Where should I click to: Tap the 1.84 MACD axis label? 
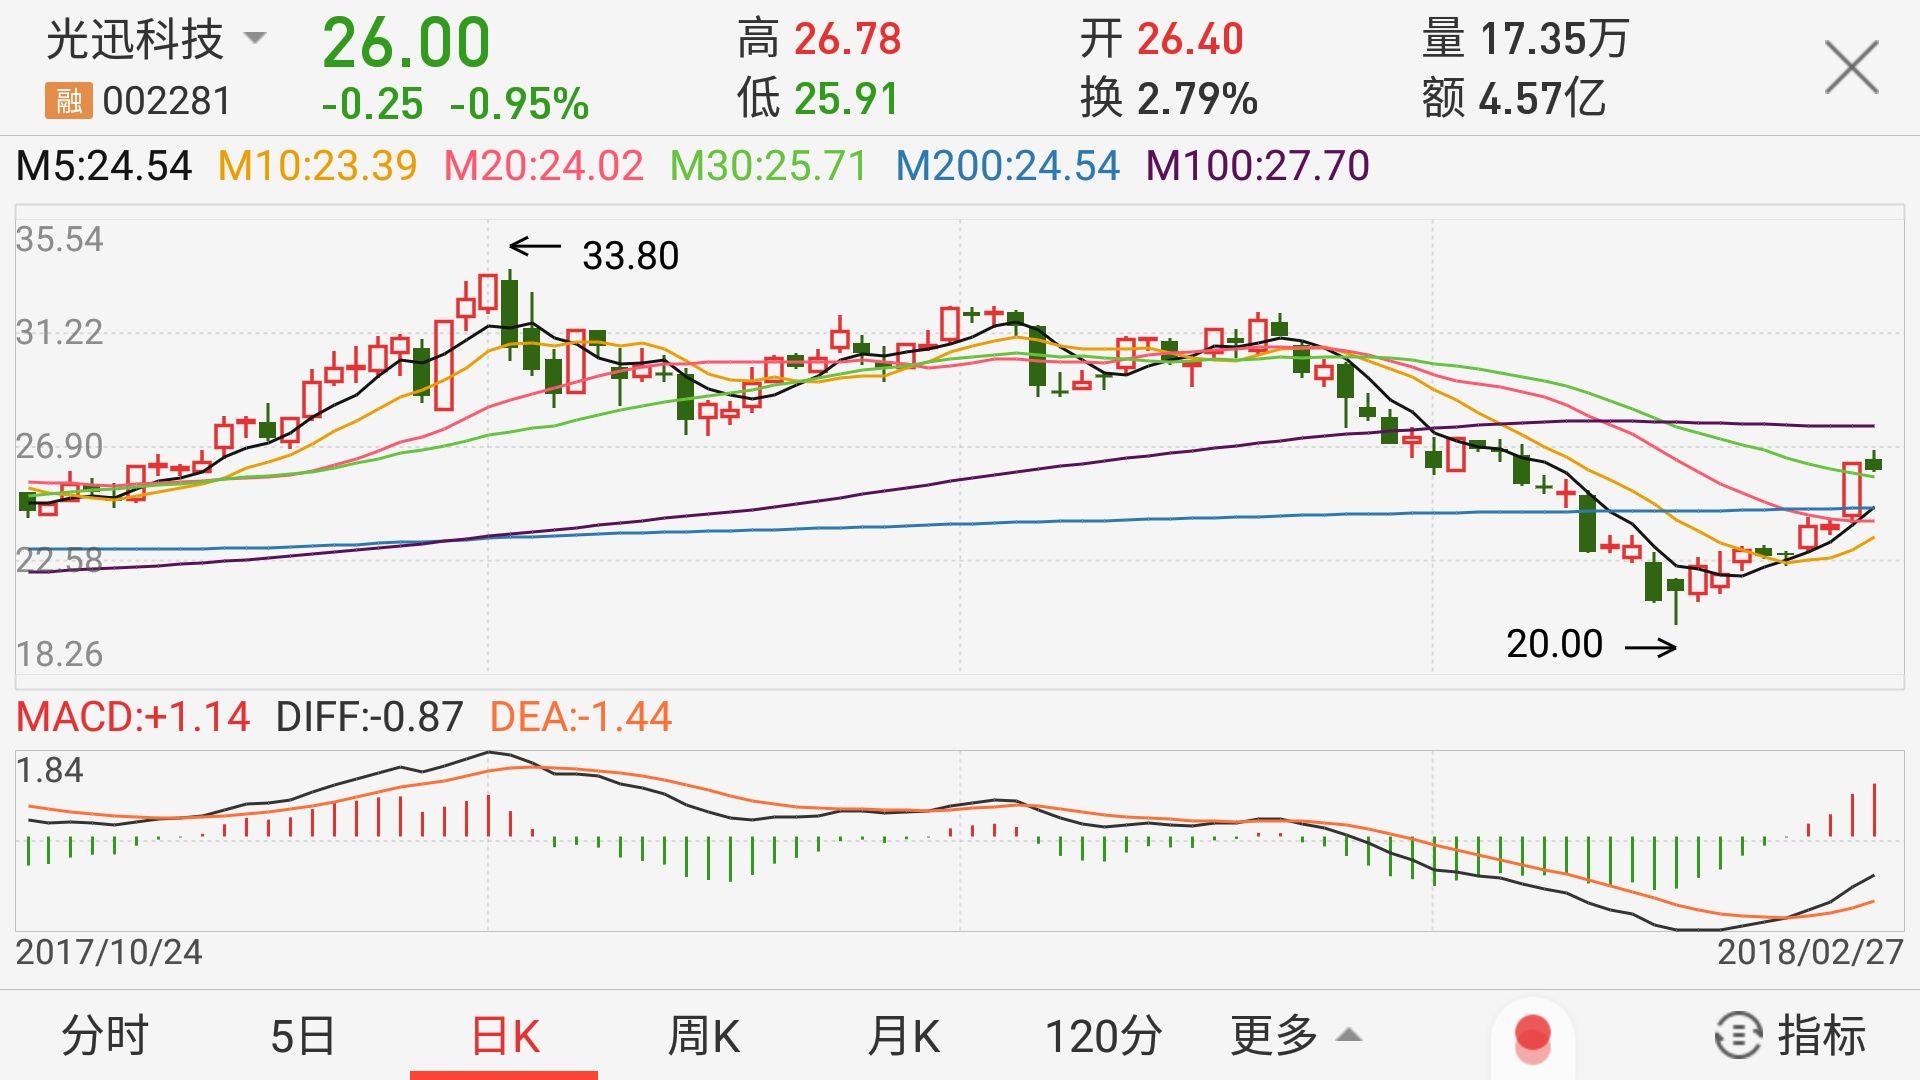[x=50, y=770]
